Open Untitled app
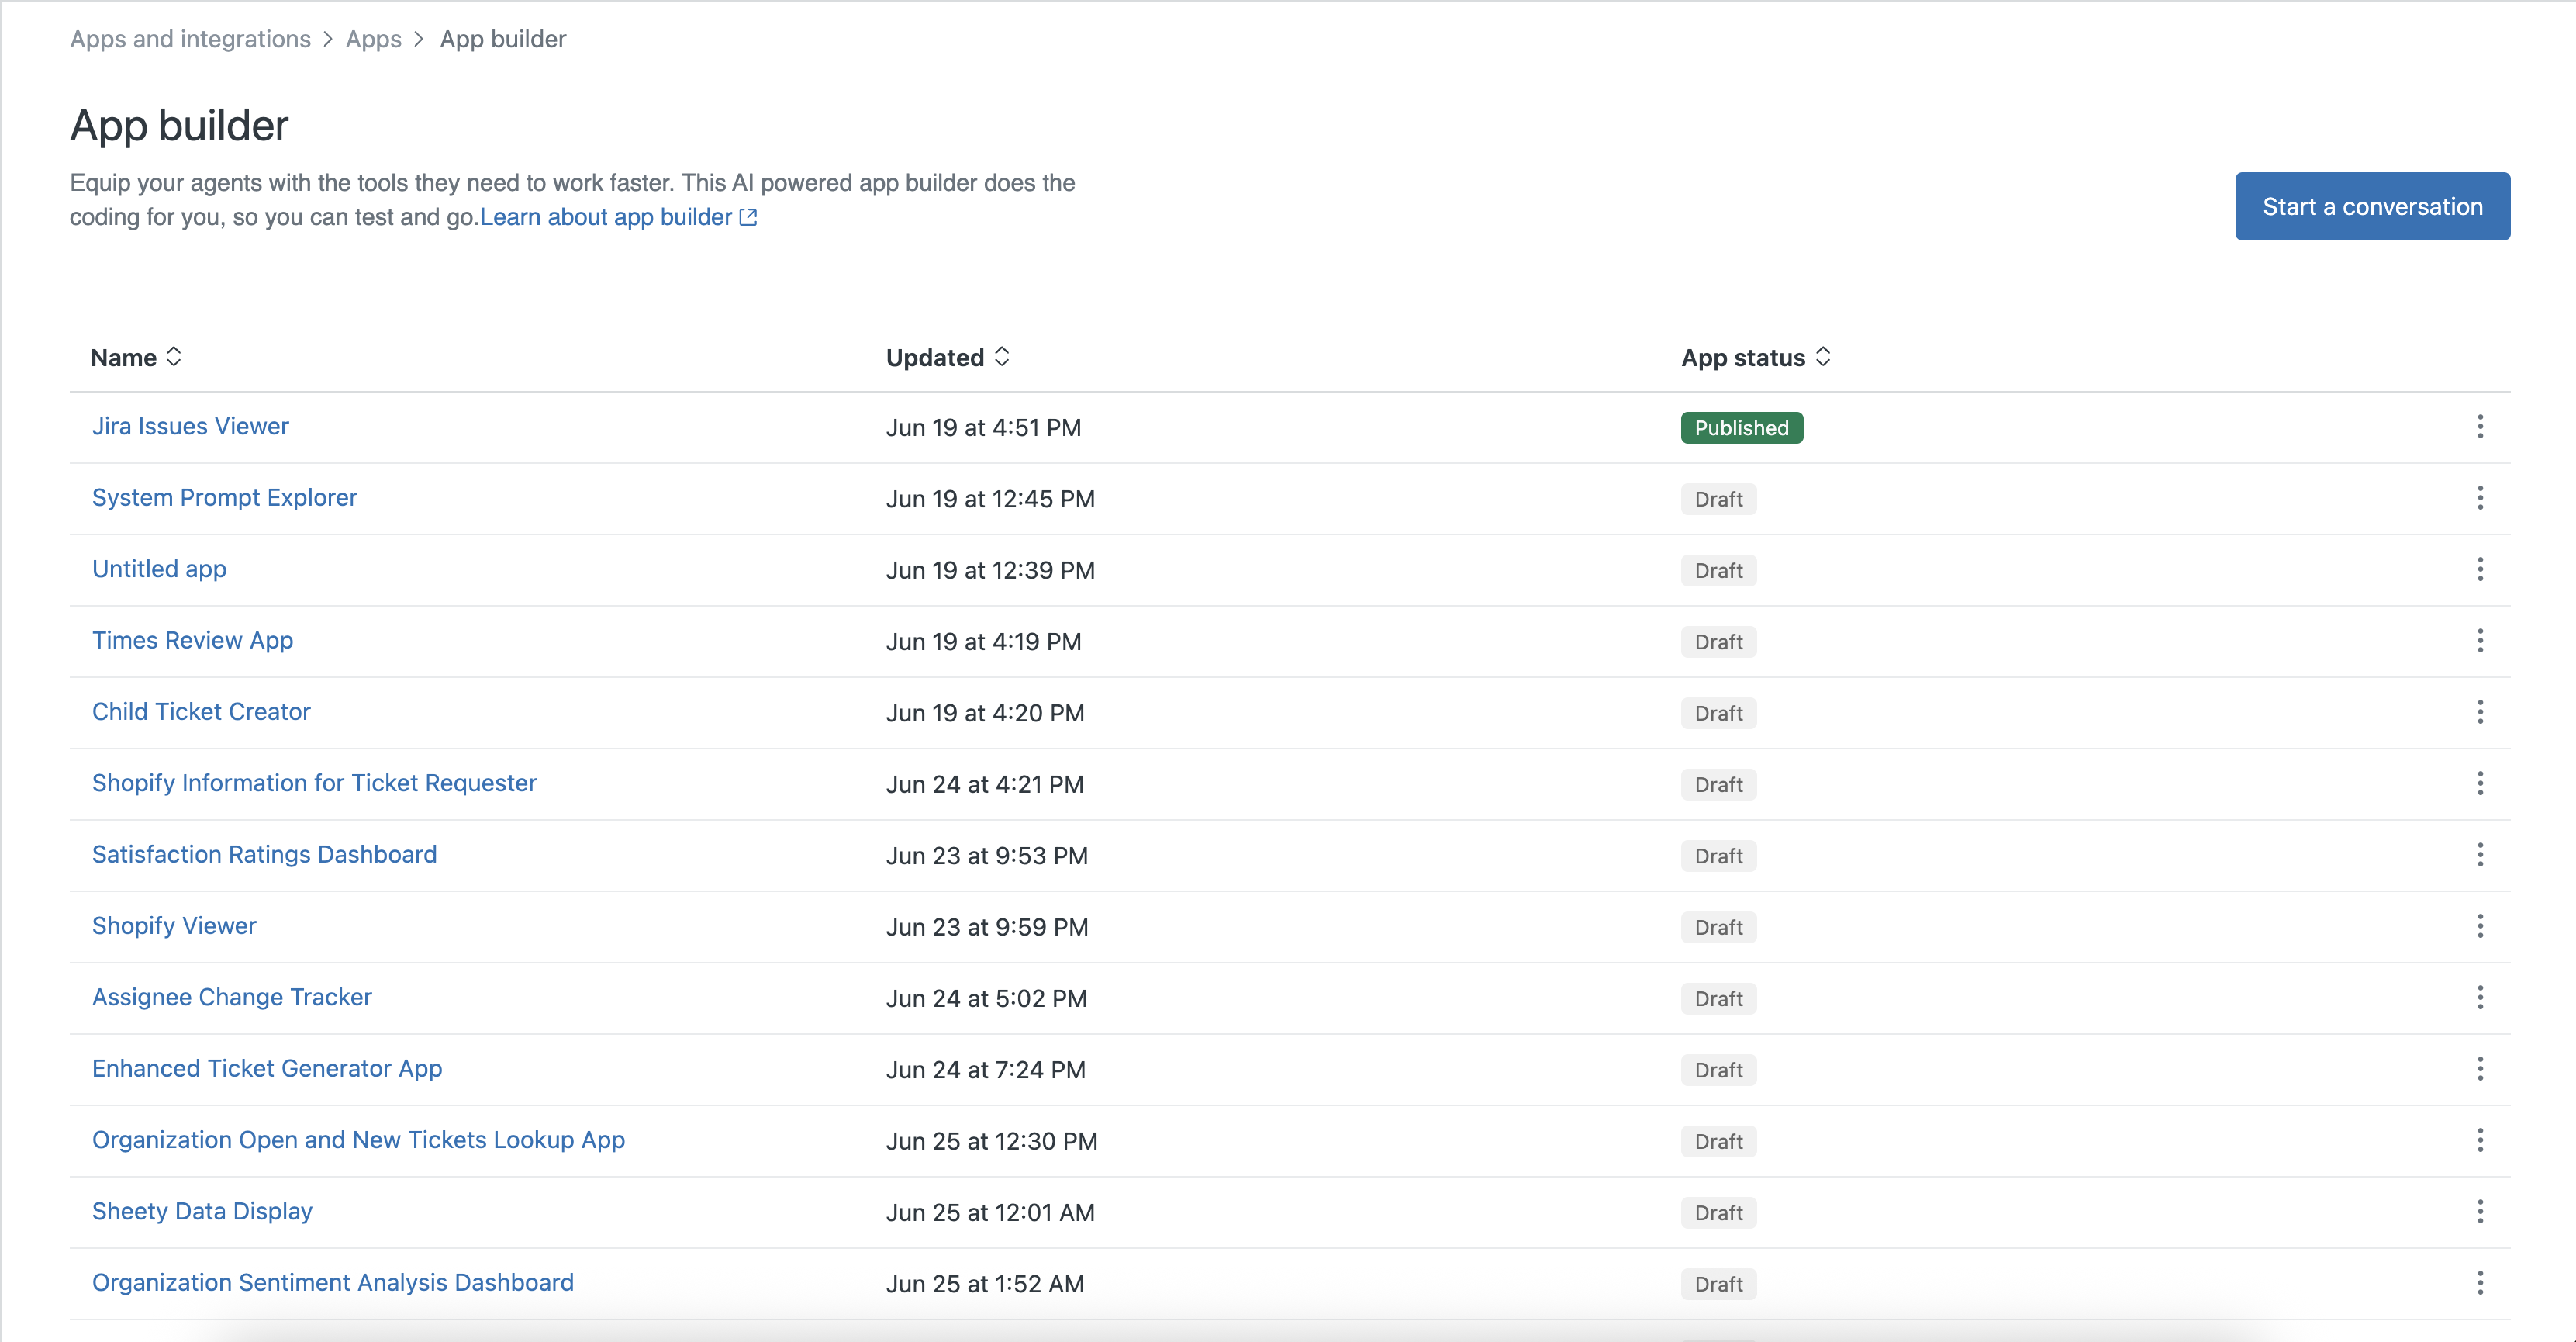Screen dimensions: 2576x1342 coord(159,569)
